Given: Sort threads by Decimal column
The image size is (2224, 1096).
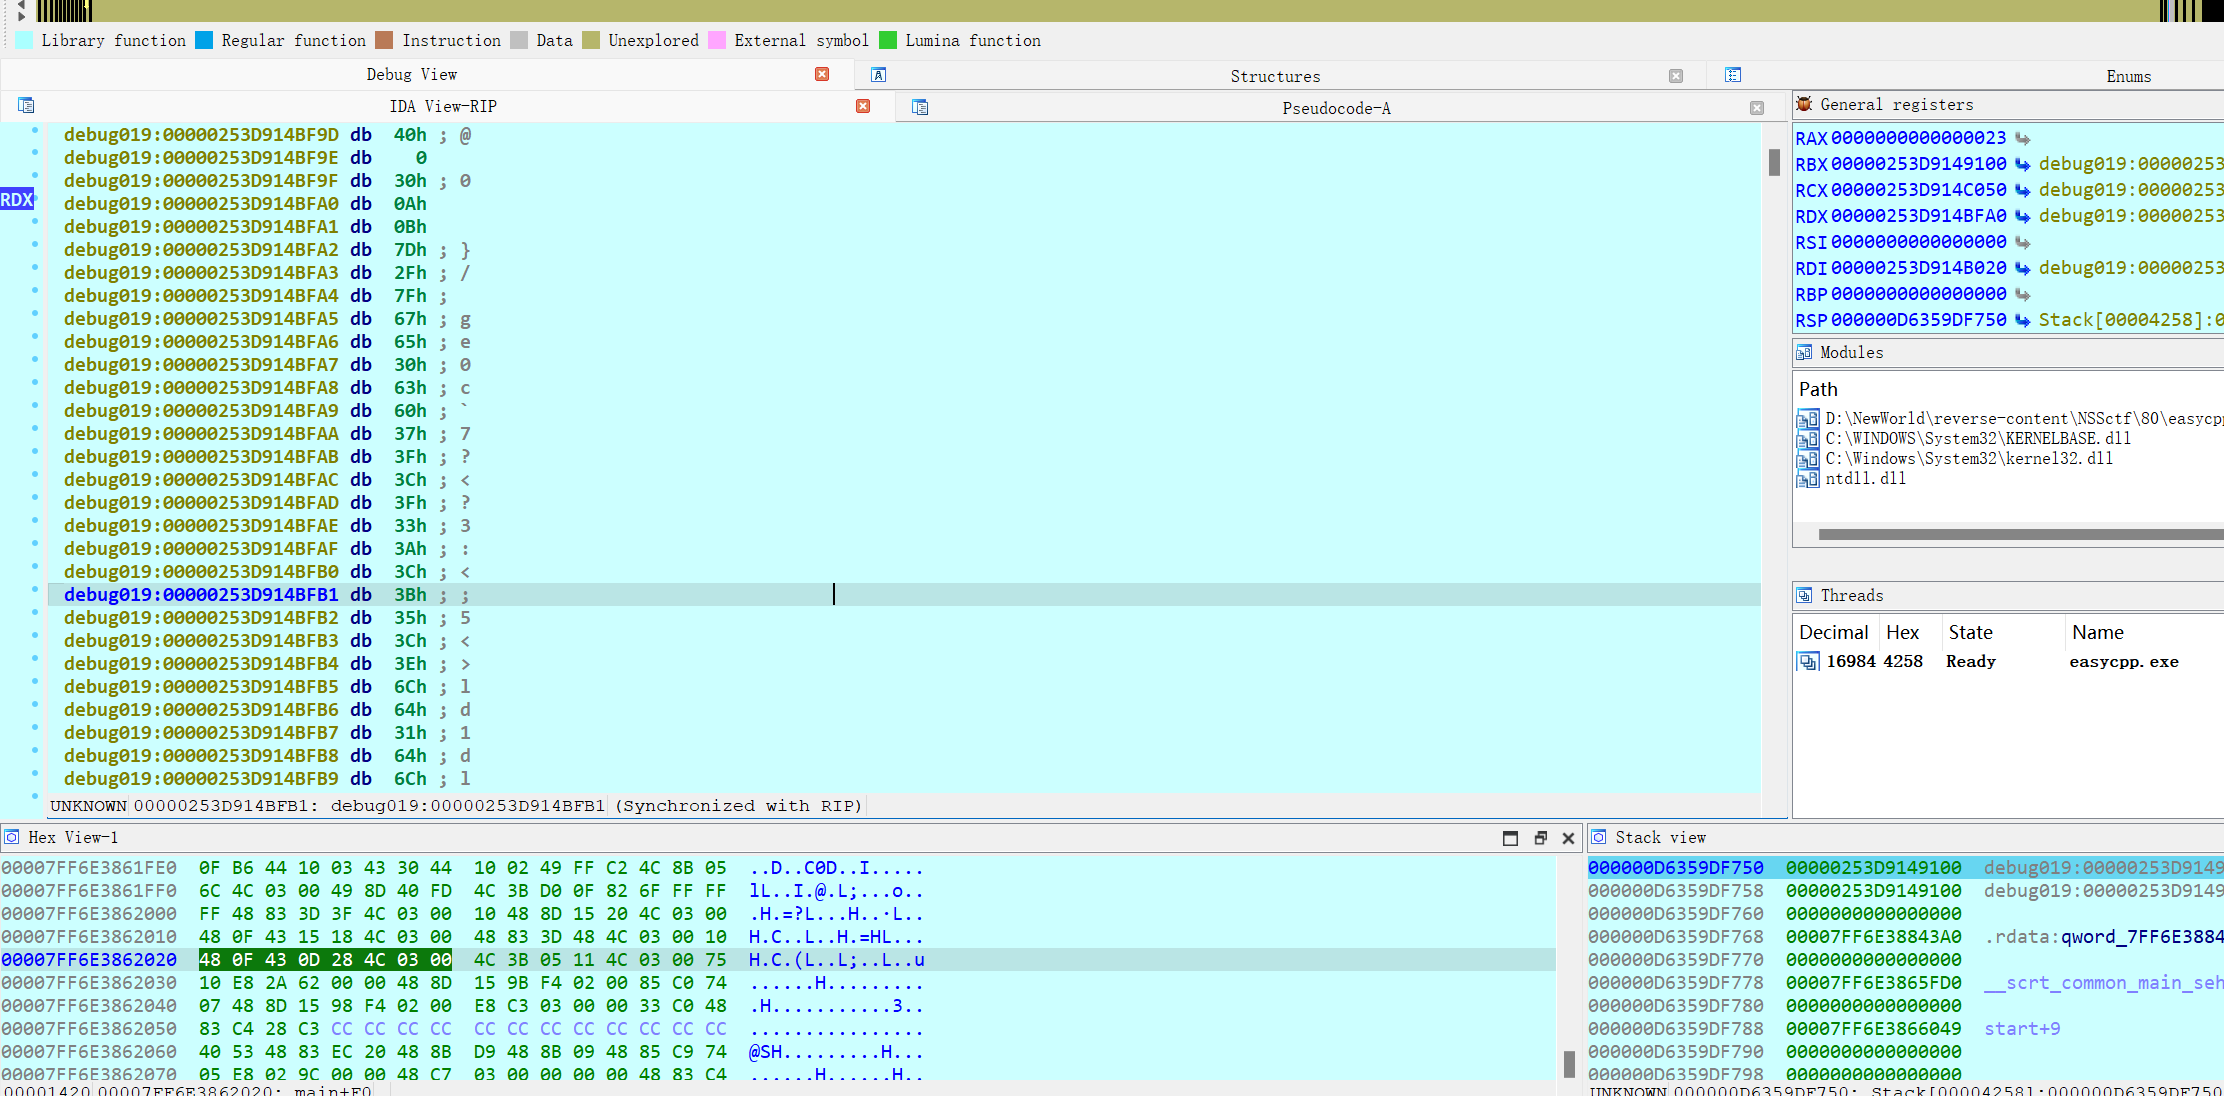Looking at the screenshot, I should (x=1833, y=632).
